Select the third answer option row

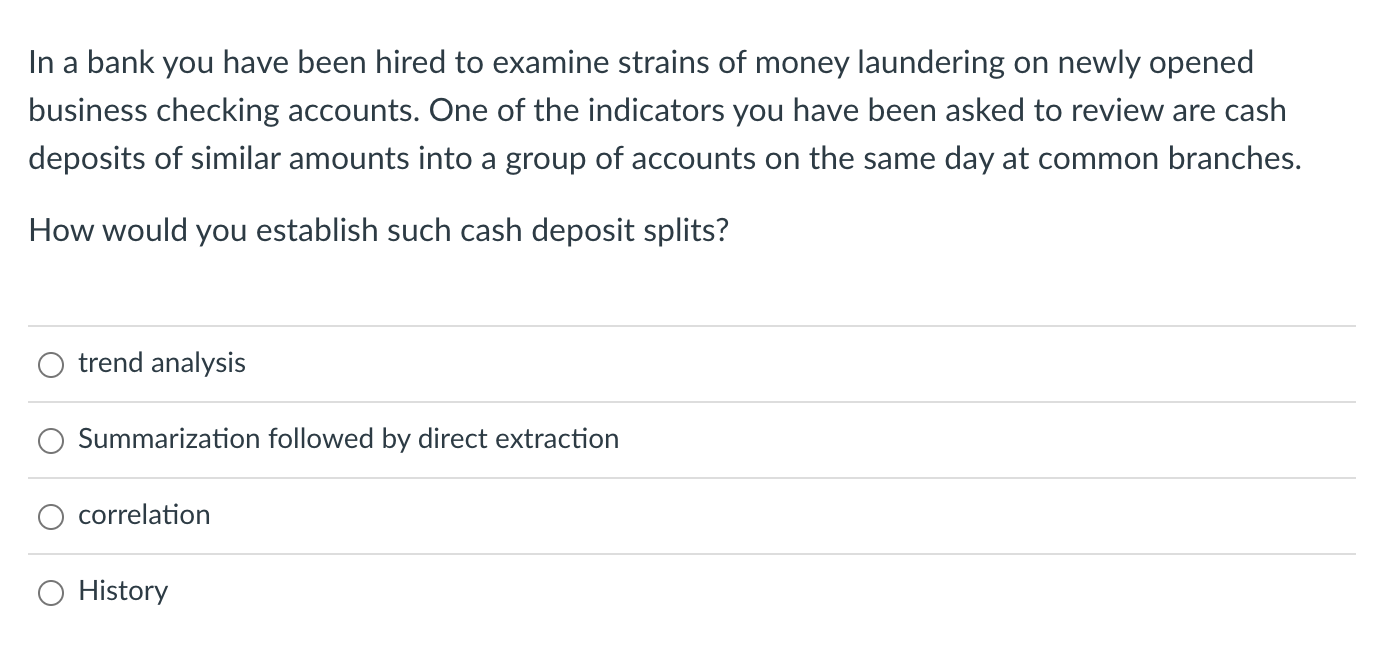tap(690, 515)
